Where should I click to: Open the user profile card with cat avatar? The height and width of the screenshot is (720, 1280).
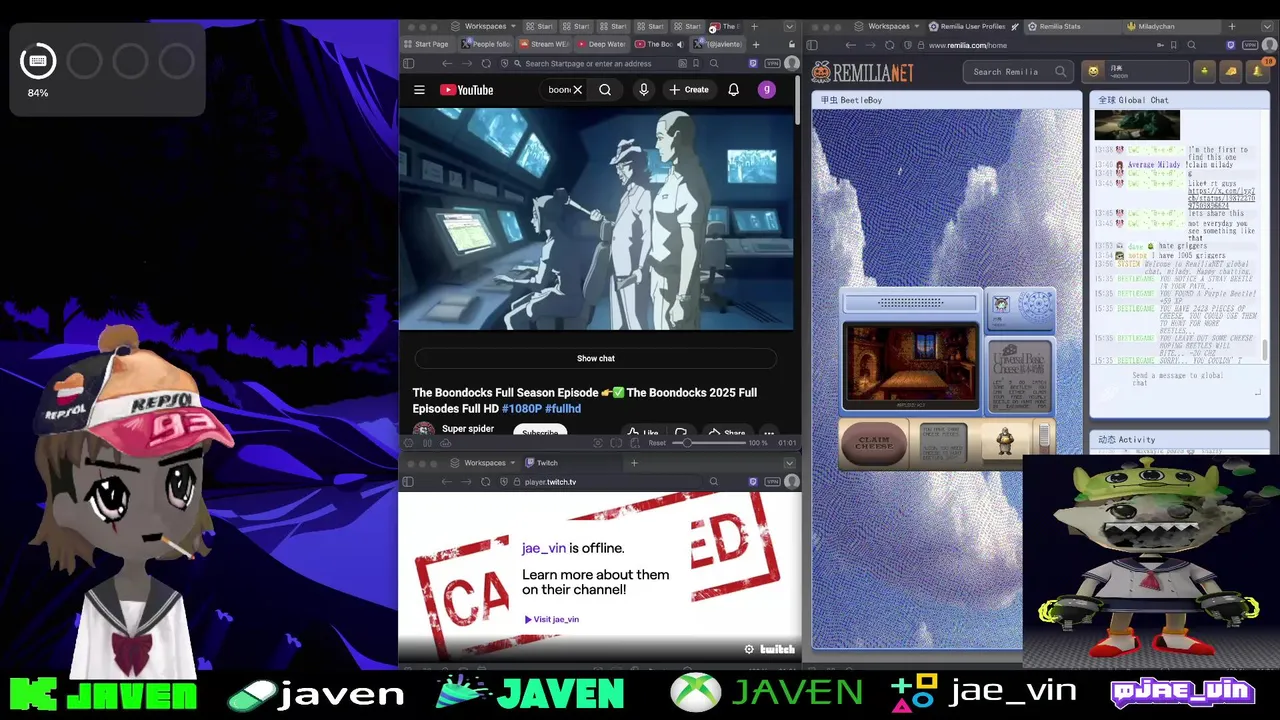click(1135, 71)
